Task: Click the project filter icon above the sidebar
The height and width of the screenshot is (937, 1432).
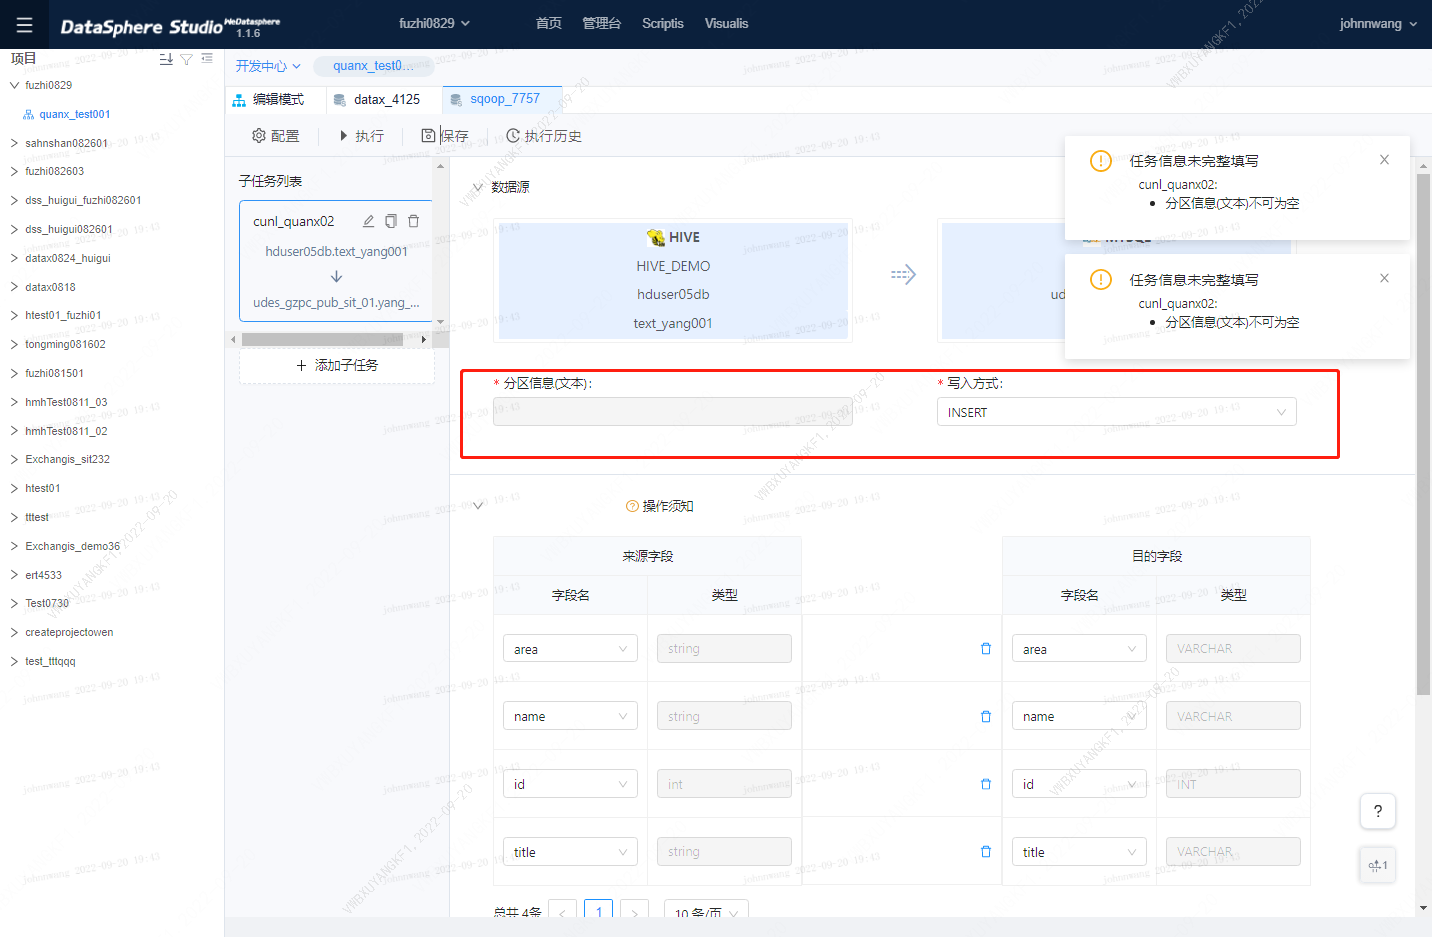Action: pos(186,58)
